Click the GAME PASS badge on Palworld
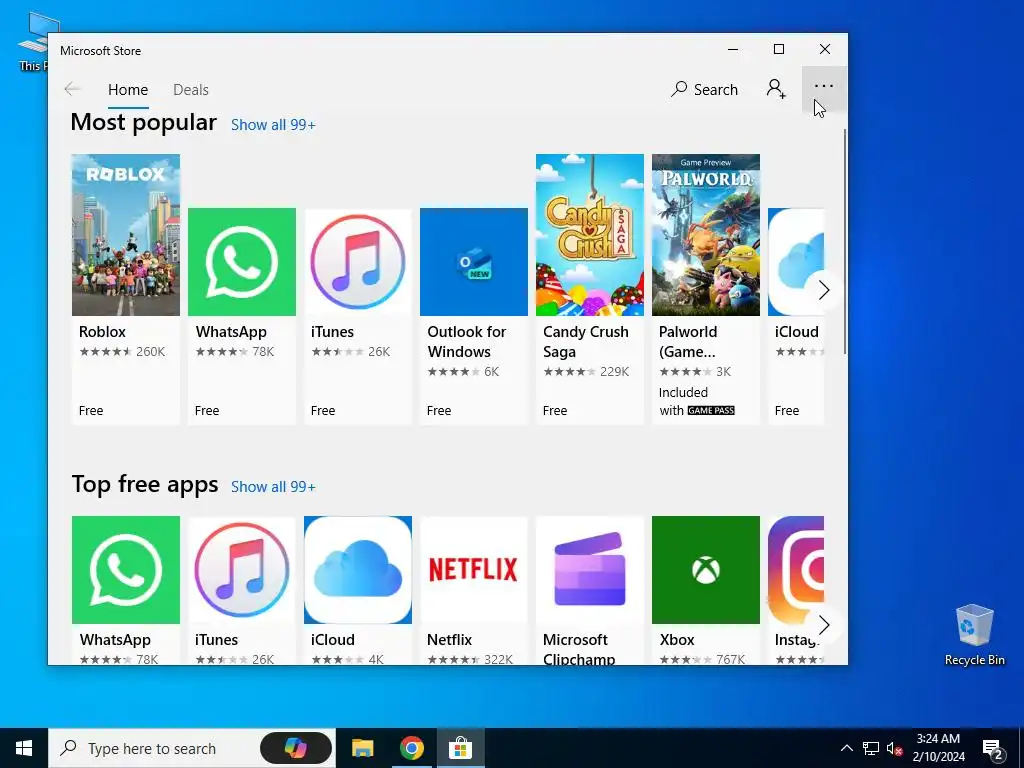This screenshot has width=1024, height=768. (711, 411)
